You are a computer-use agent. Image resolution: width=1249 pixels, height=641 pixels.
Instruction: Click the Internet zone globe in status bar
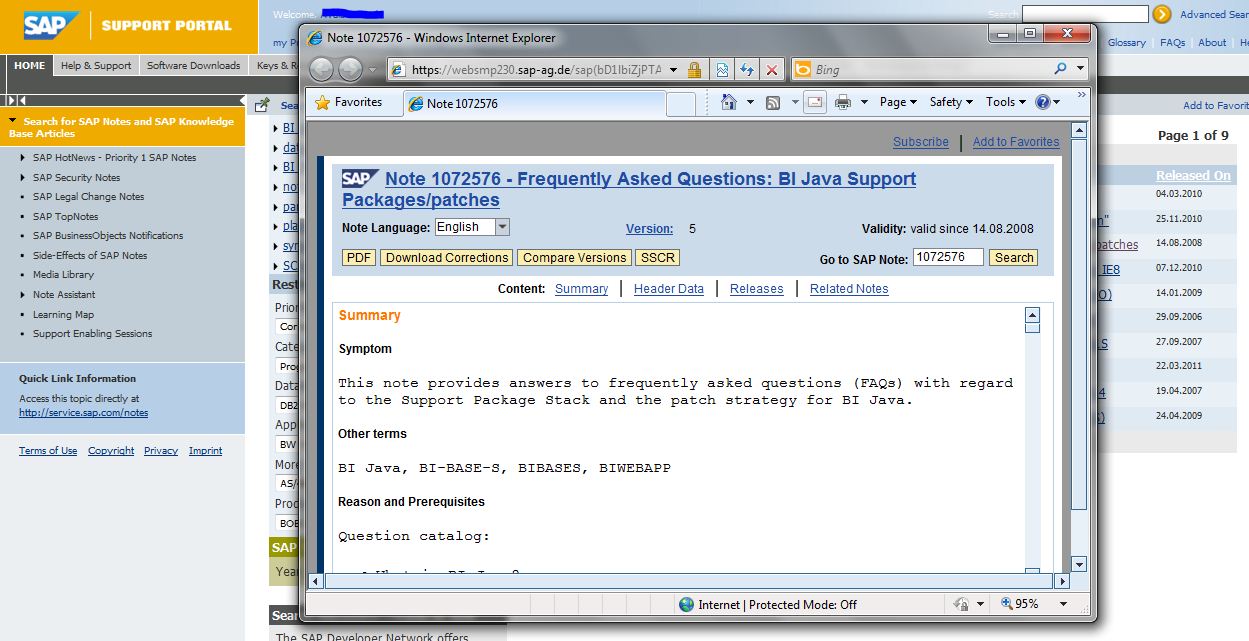(686, 604)
